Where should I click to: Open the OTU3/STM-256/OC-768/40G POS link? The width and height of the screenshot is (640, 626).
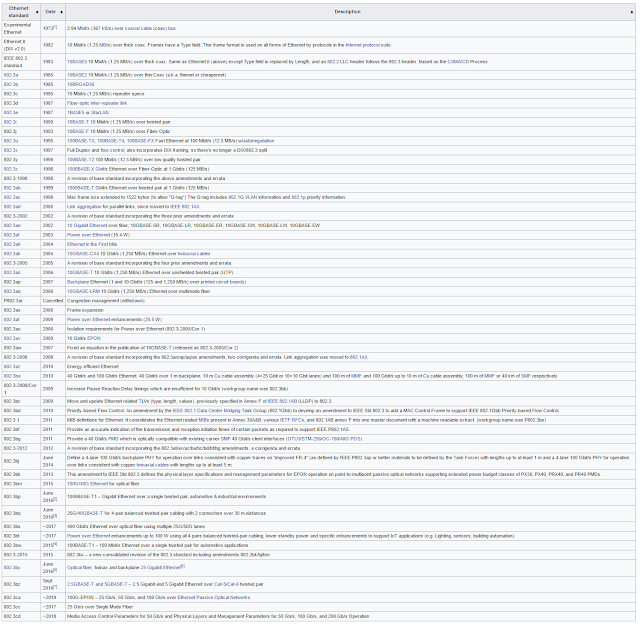point(324,439)
